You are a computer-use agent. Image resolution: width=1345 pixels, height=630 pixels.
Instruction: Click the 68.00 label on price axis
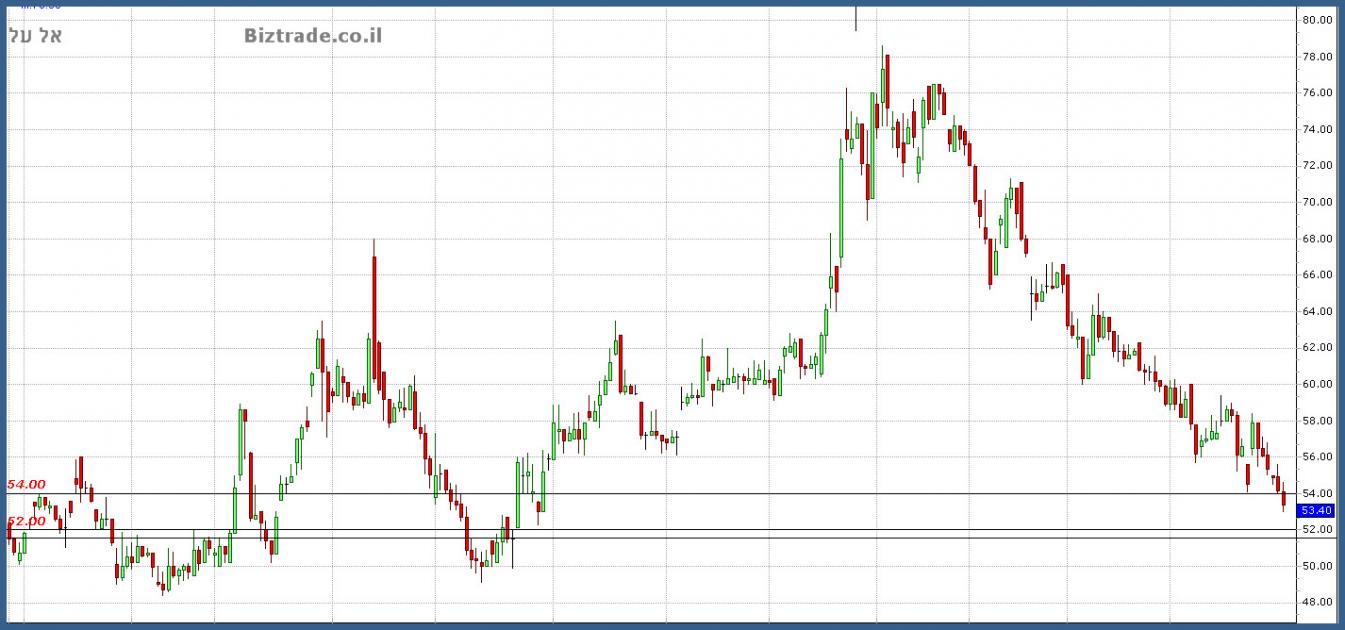click(x=1316, y=239)
